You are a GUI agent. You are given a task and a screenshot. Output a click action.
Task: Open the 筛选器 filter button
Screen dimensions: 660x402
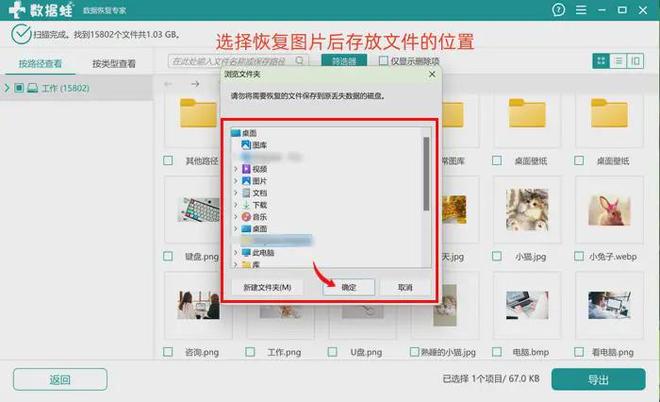tap(344, 61)
